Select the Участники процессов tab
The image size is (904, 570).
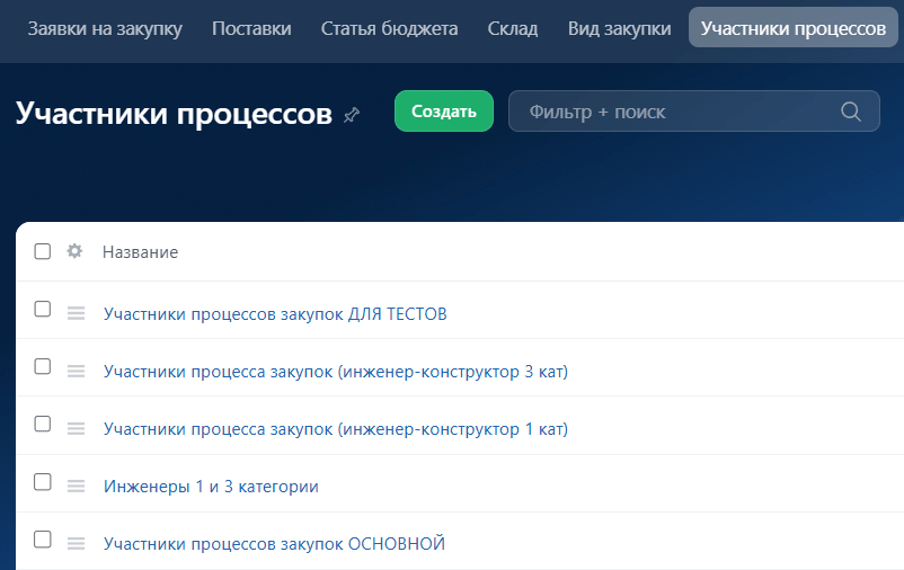click(x=793, y=28)
